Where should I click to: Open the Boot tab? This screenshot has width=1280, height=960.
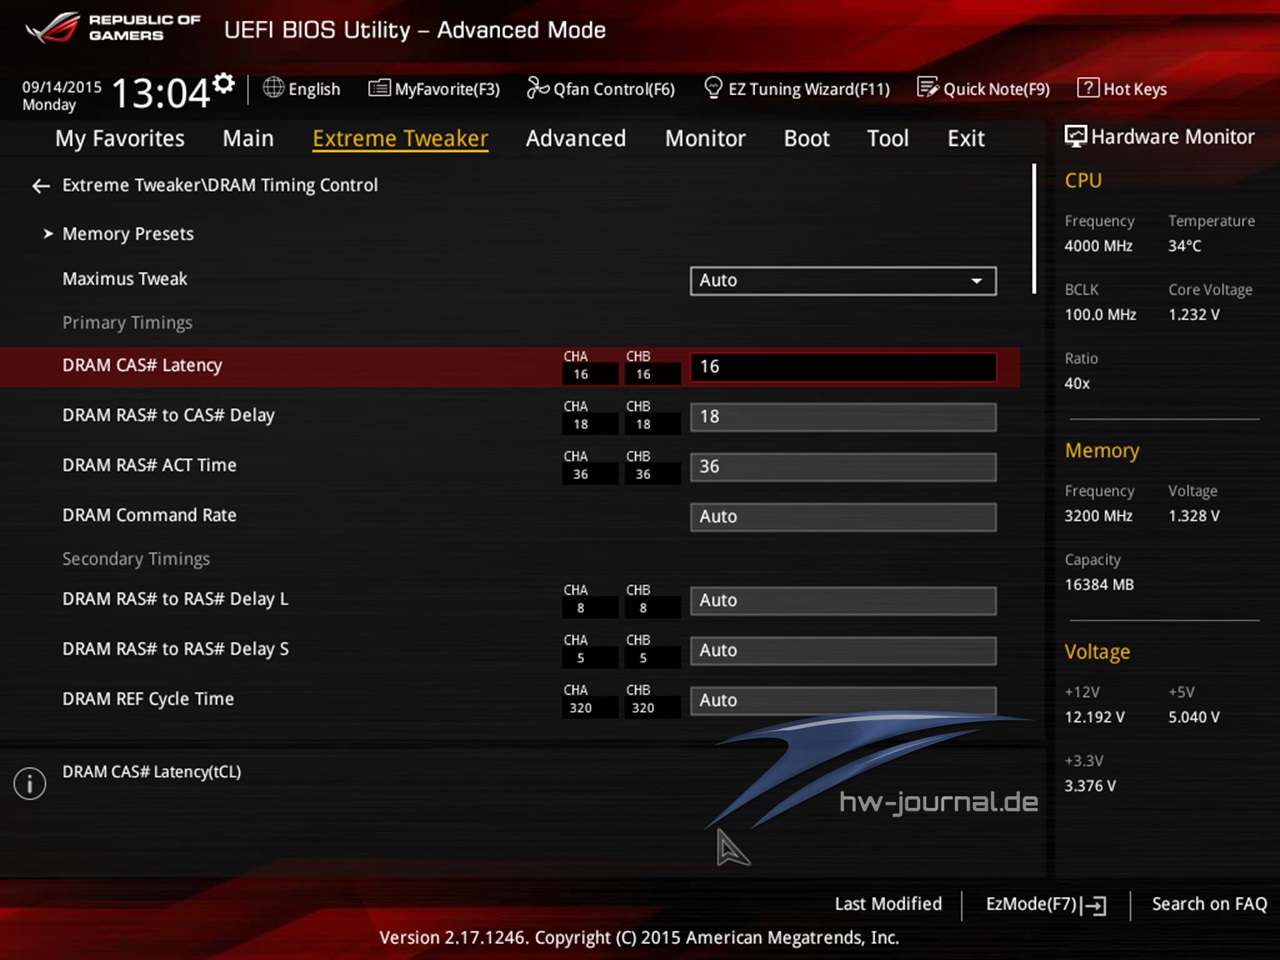coord(806,138)
